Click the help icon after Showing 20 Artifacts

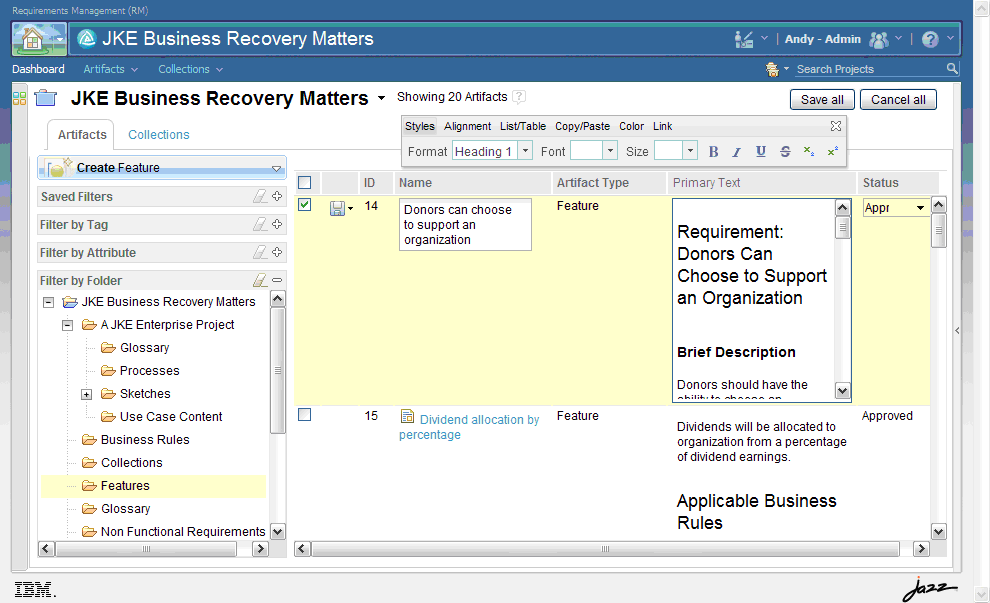tap(519, 97)
